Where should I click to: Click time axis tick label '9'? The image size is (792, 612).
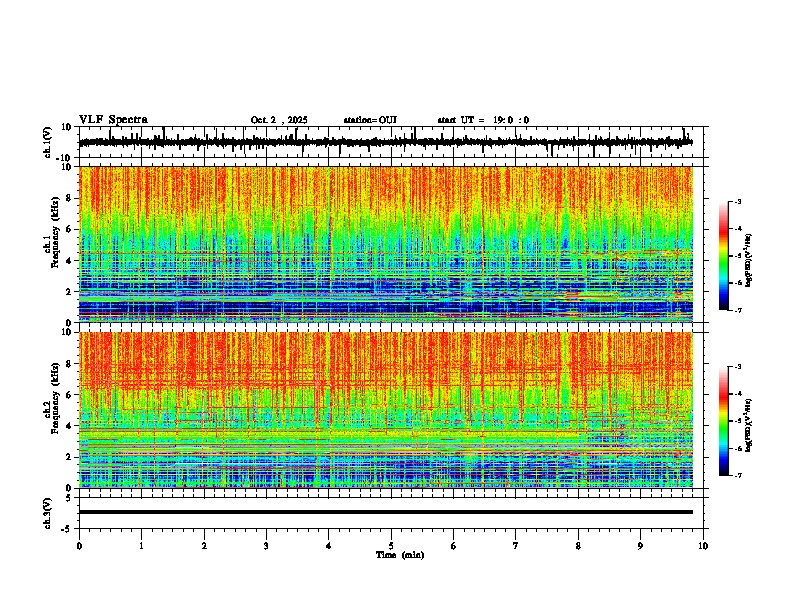click(641, 546)
